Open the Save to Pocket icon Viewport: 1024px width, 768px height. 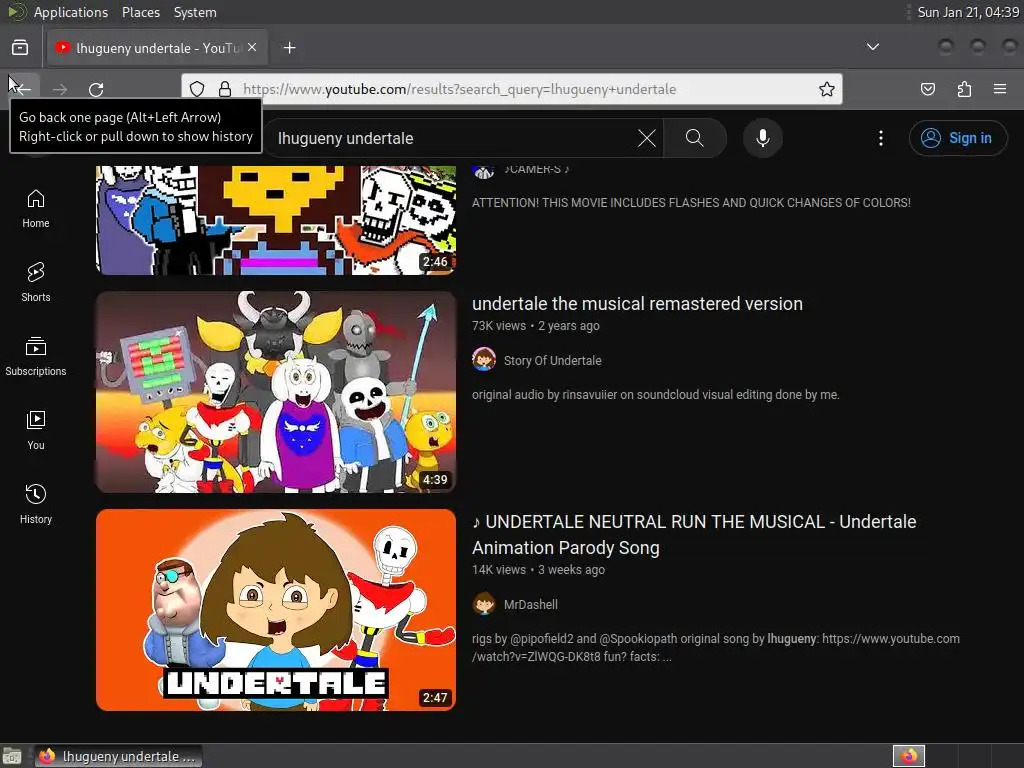click(928, 89)
